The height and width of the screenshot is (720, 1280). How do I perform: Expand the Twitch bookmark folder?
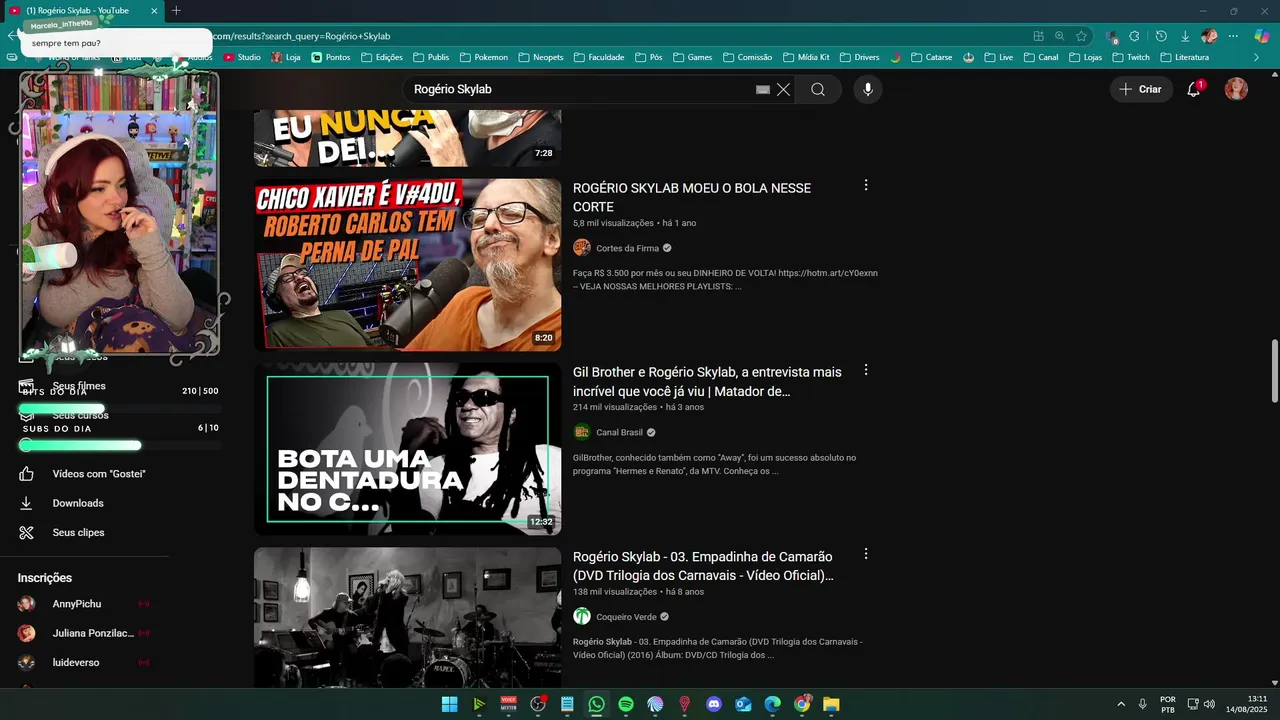[1131, 57]
